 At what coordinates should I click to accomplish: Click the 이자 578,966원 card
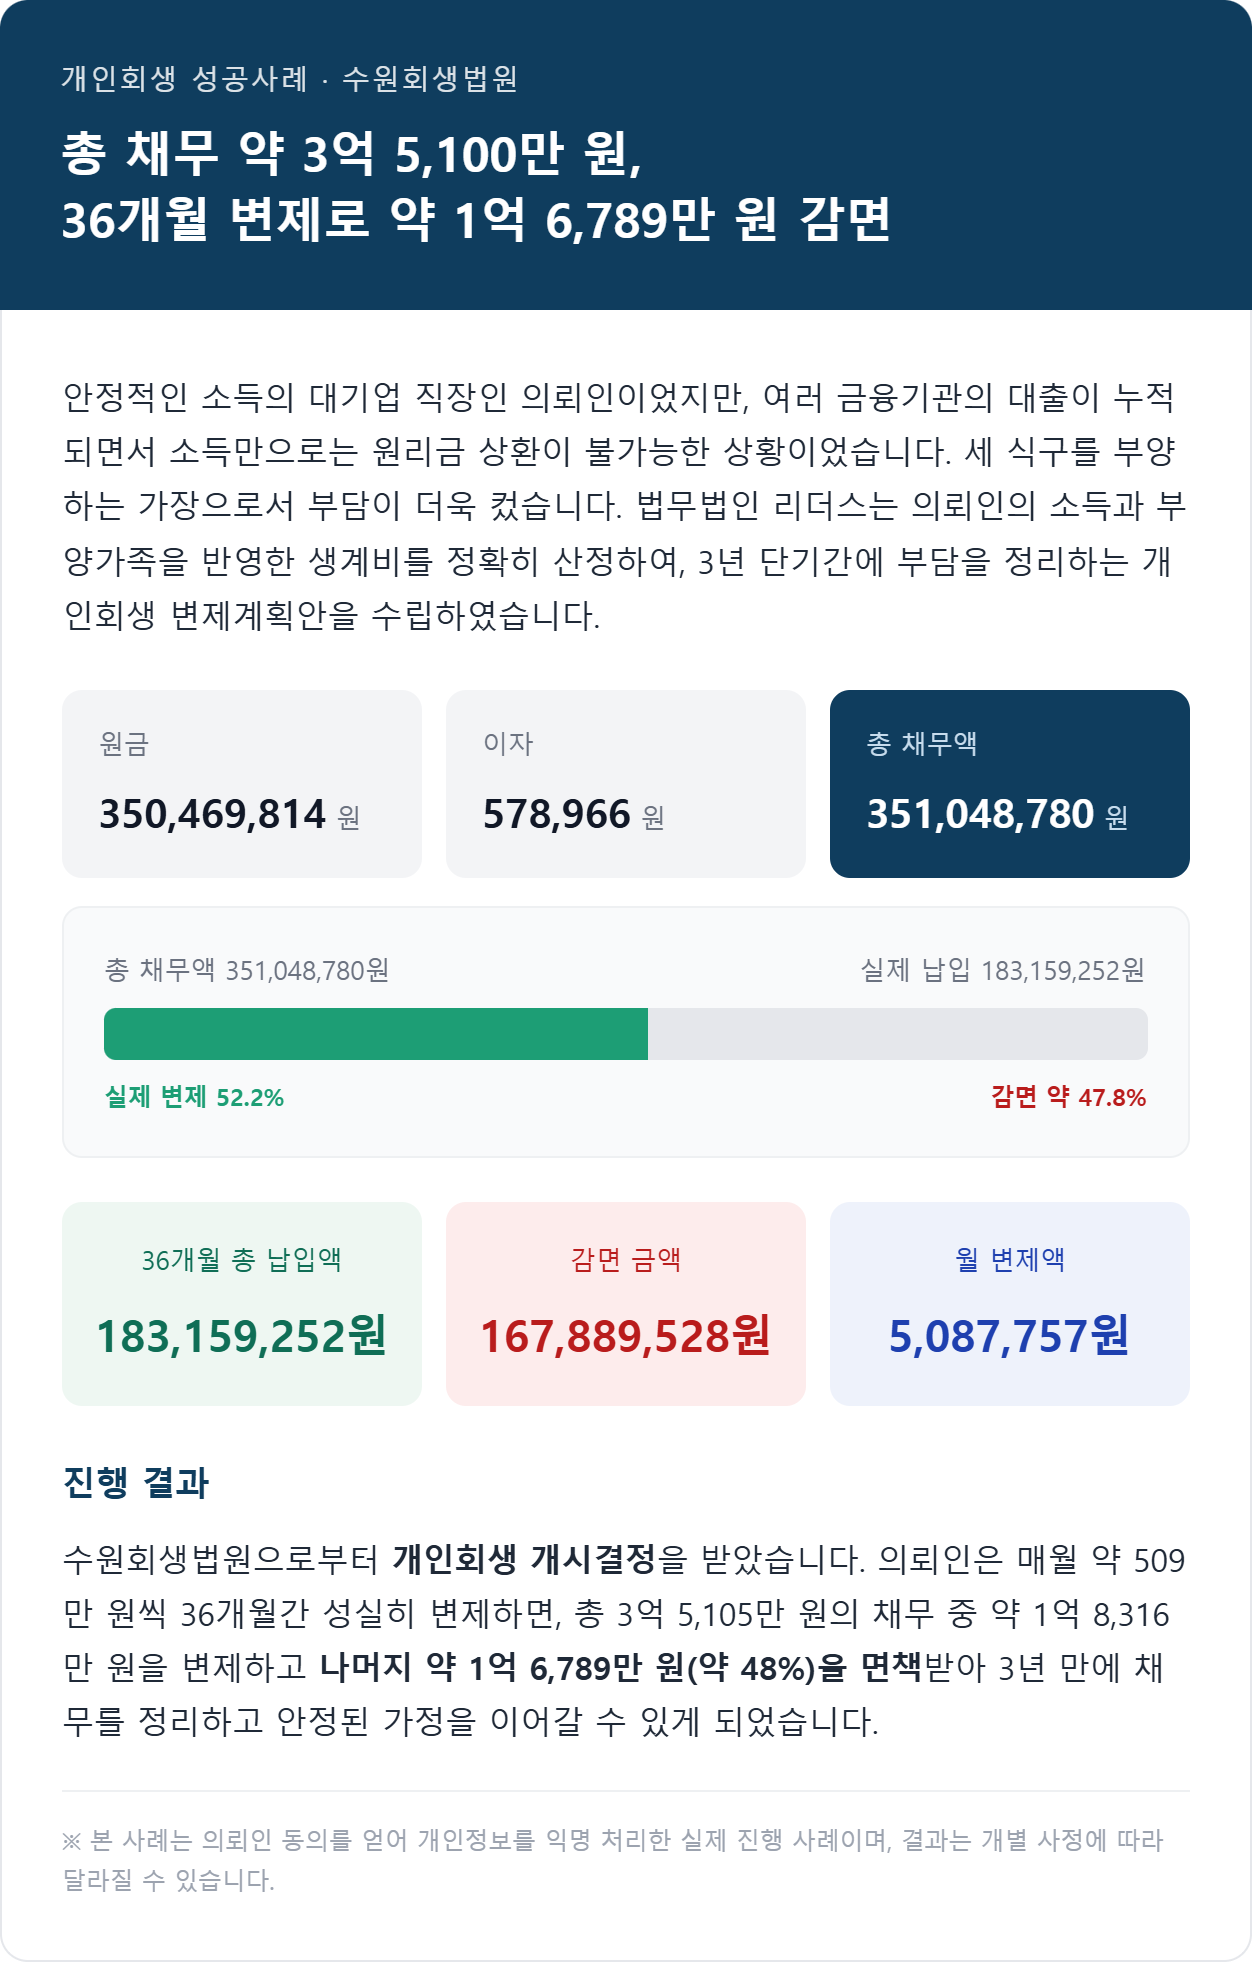coord(626,784)
